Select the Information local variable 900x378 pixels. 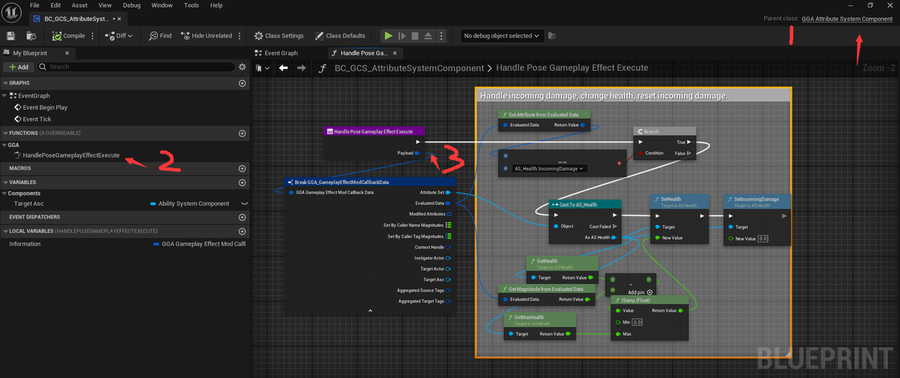[x=25, y=244]
